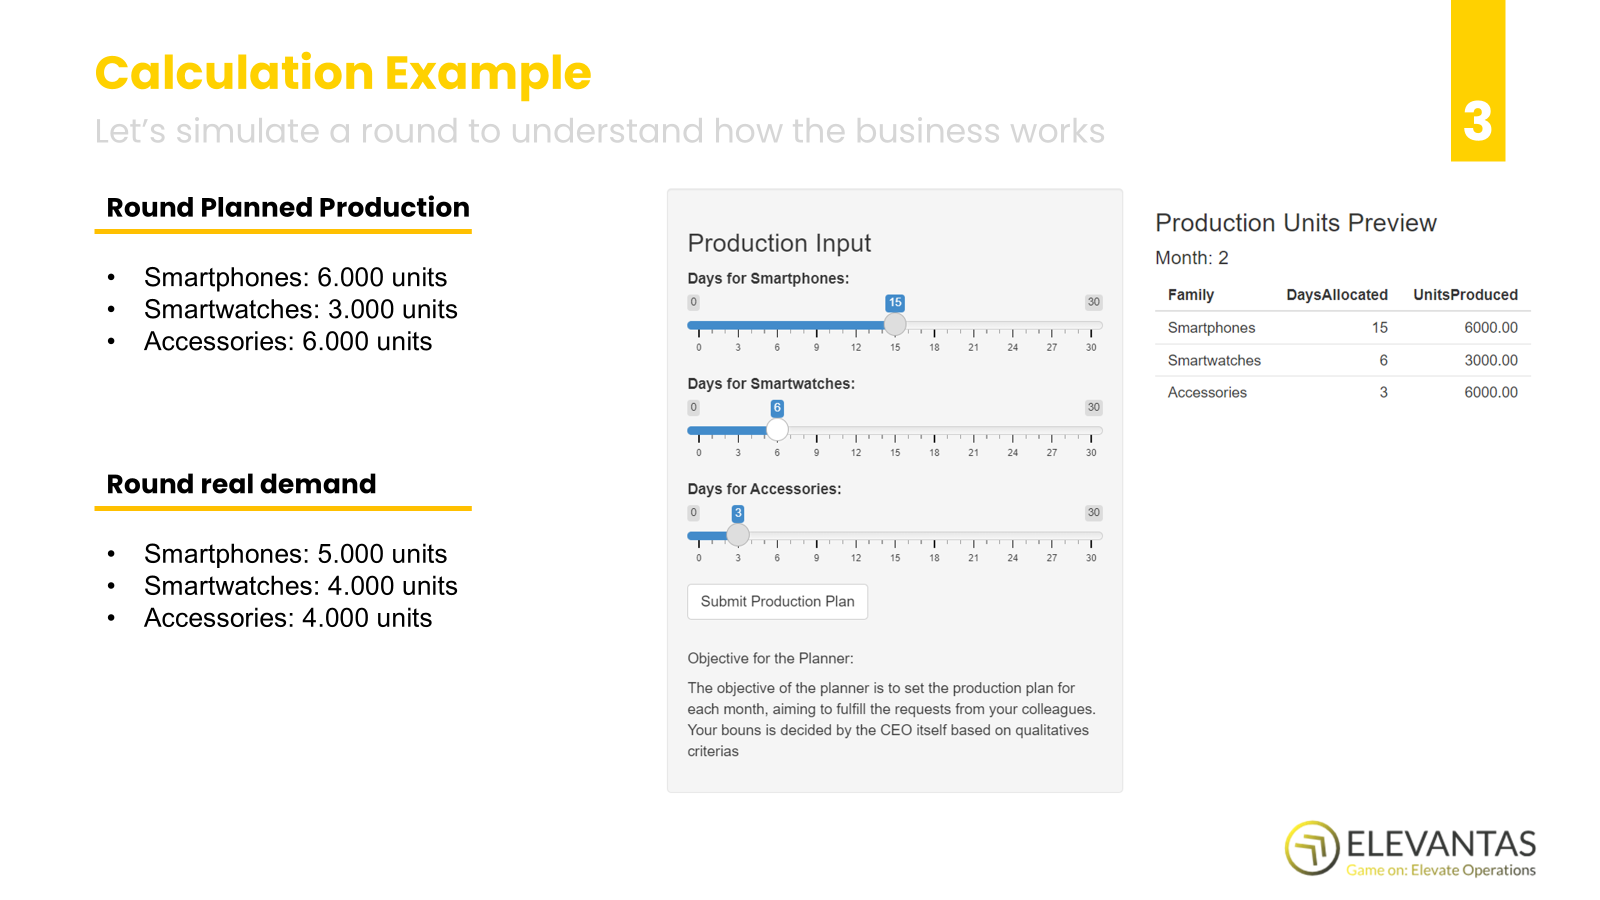Click the Days for Smartwatches slider handle
Image resolution: width=1600 pixels, height=900 pixels.
(x=777, y=430)
